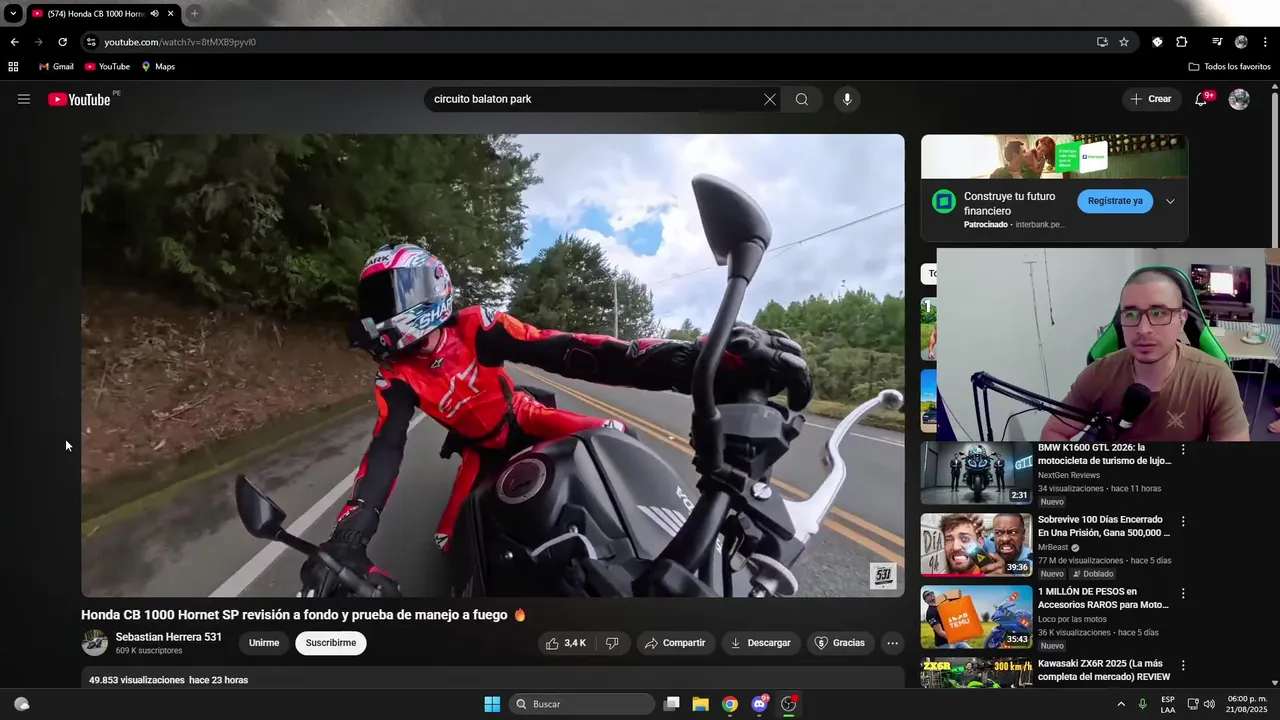1280x720 pixels.
Task: View site information icon in address bar
Action: [x=91, y=42]
